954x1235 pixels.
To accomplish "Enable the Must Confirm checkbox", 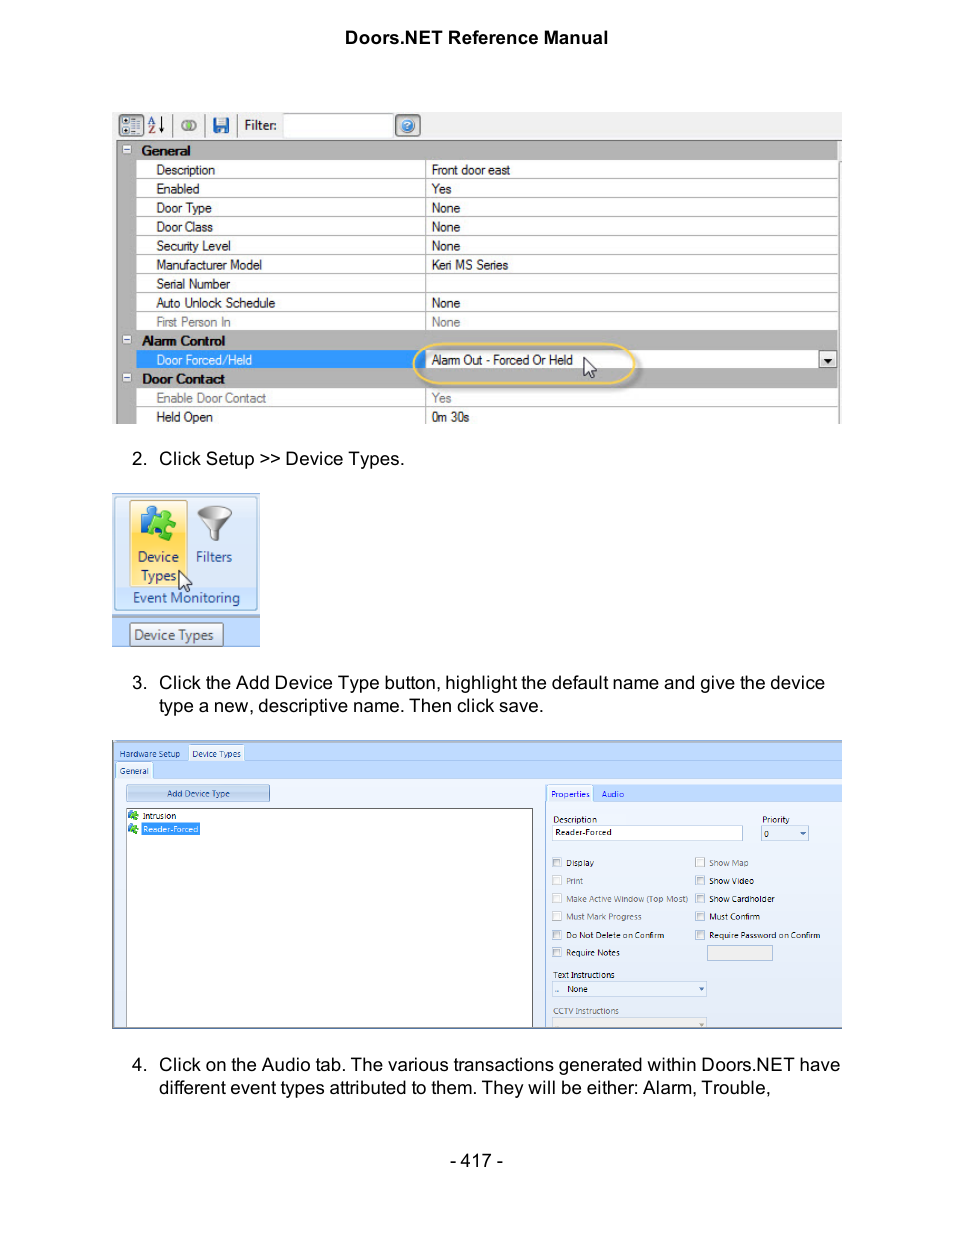I will coord(700,917).
